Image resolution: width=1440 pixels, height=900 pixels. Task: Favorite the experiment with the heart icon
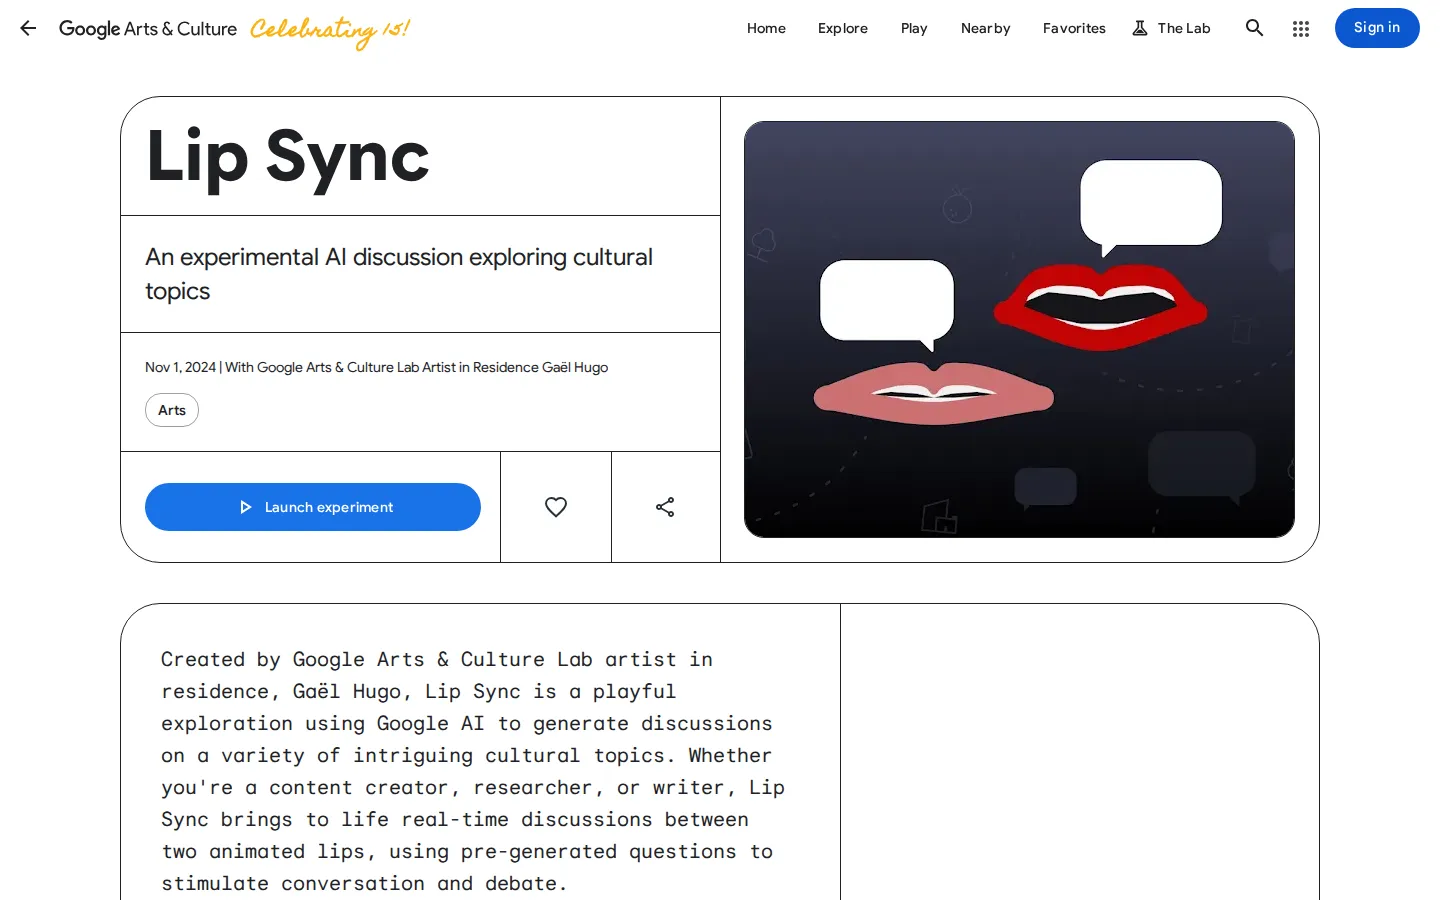(556, 507)
